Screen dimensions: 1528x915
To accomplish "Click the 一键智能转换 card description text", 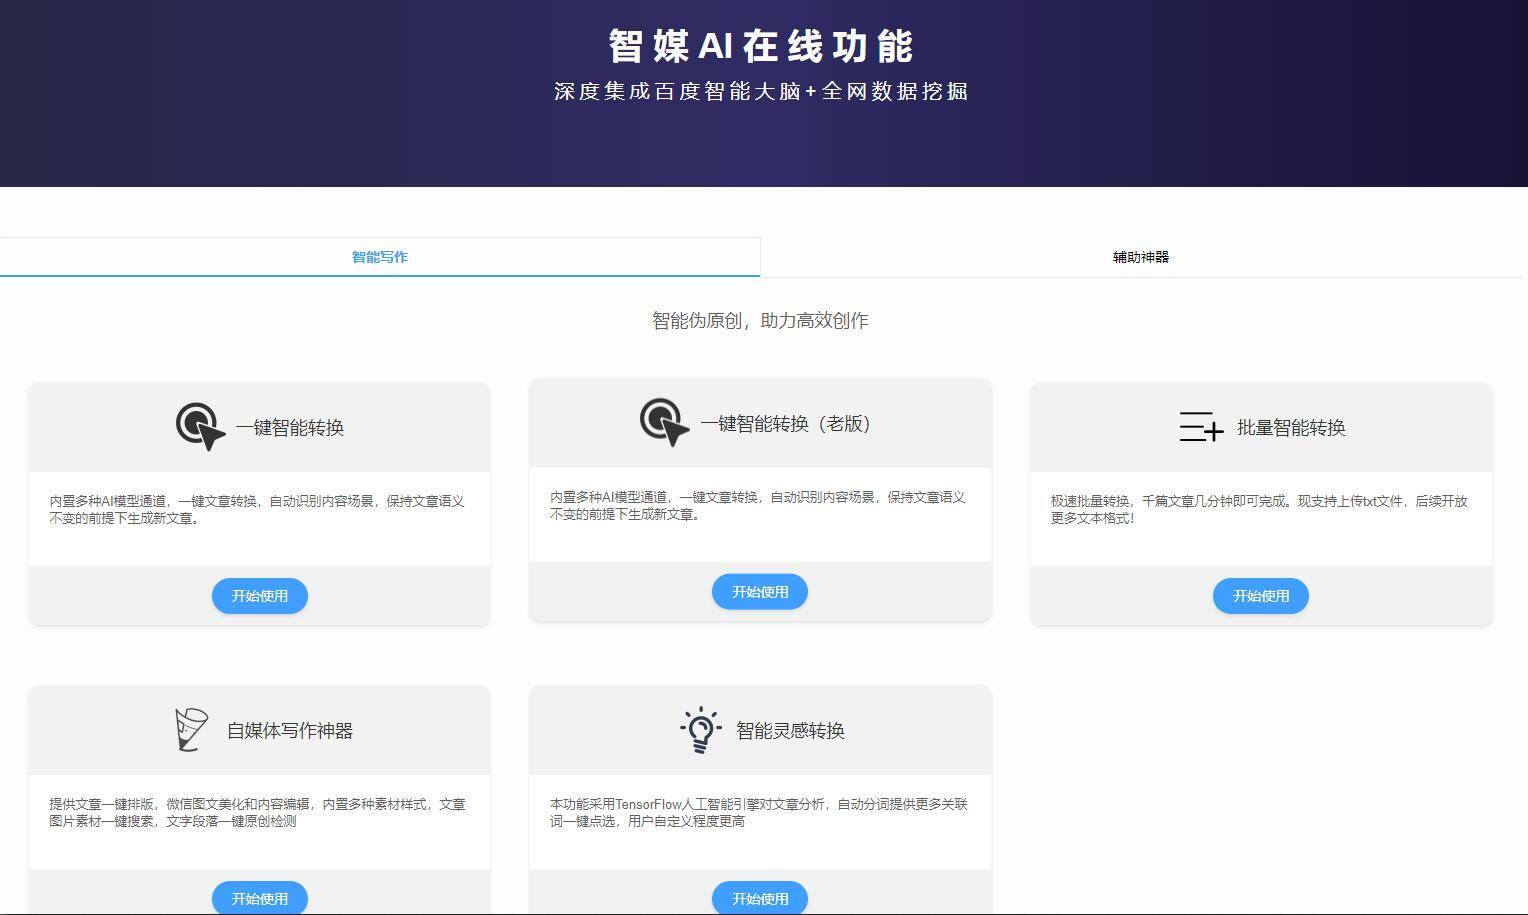I will [257, 509].
